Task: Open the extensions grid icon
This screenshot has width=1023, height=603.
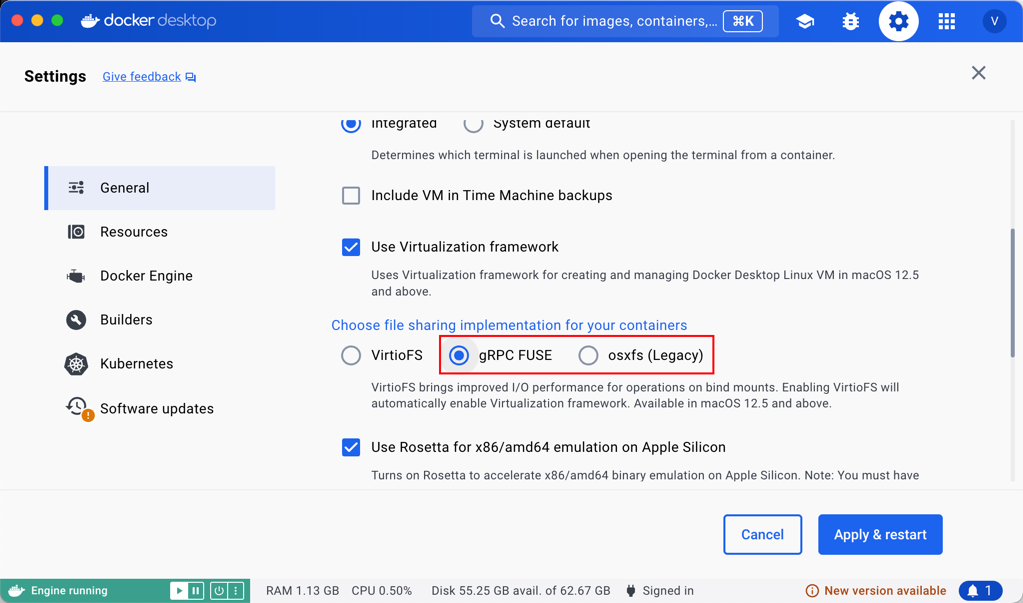Action: click(946, 21)
